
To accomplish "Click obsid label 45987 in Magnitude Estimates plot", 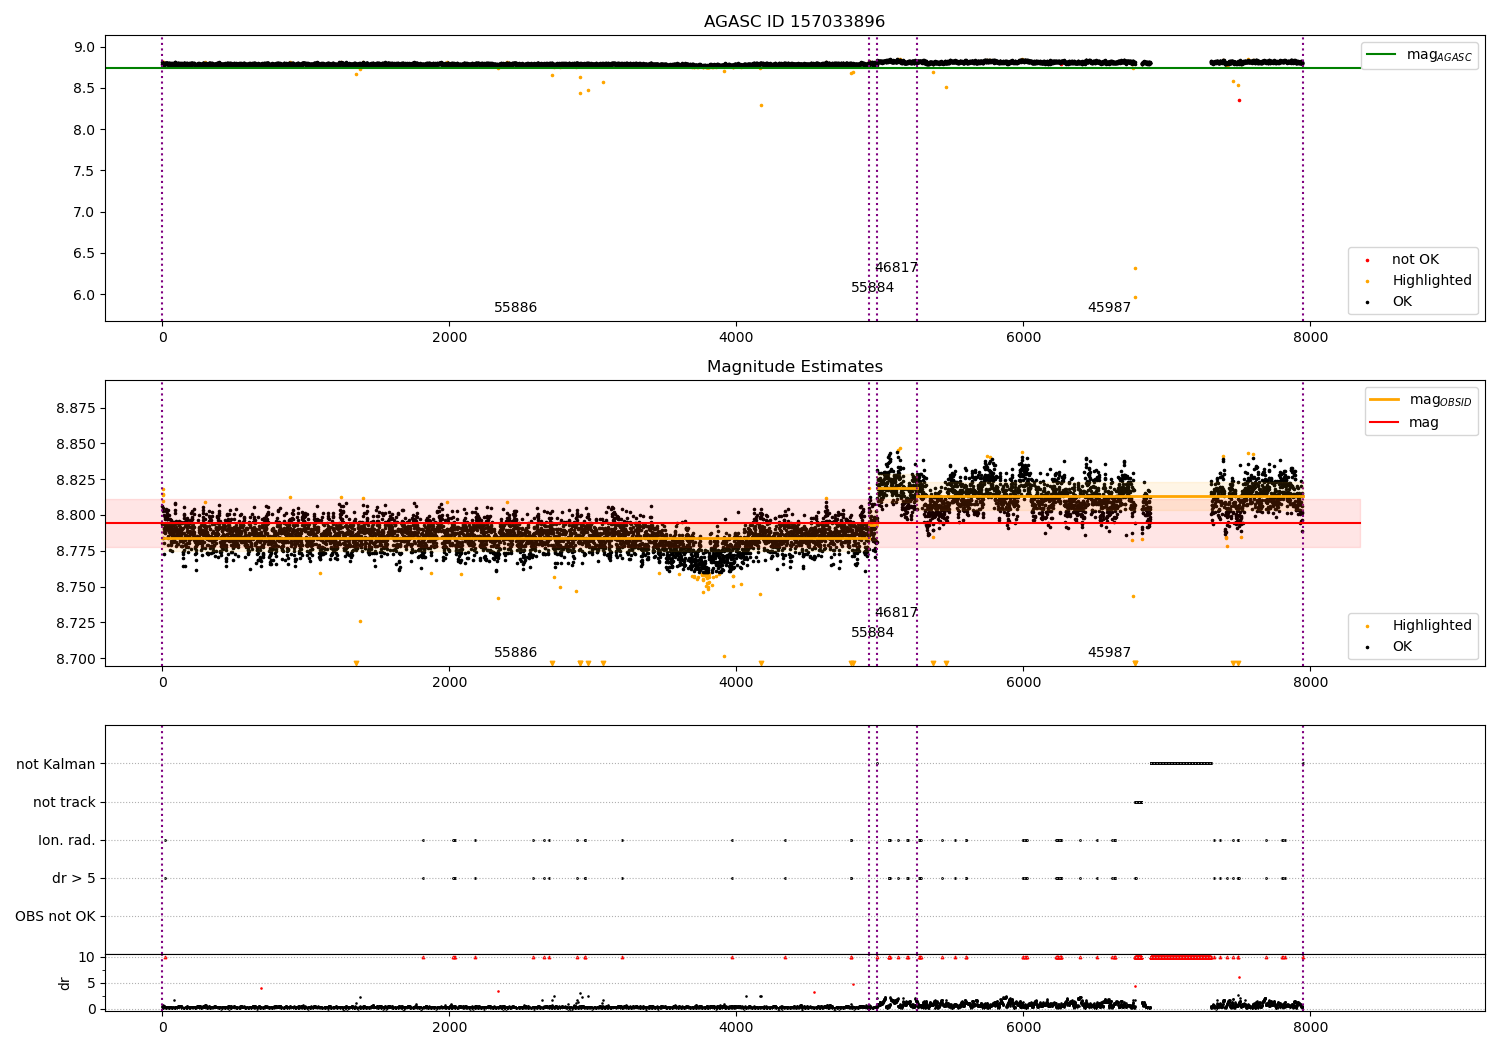I will [x=1109, y=653].
